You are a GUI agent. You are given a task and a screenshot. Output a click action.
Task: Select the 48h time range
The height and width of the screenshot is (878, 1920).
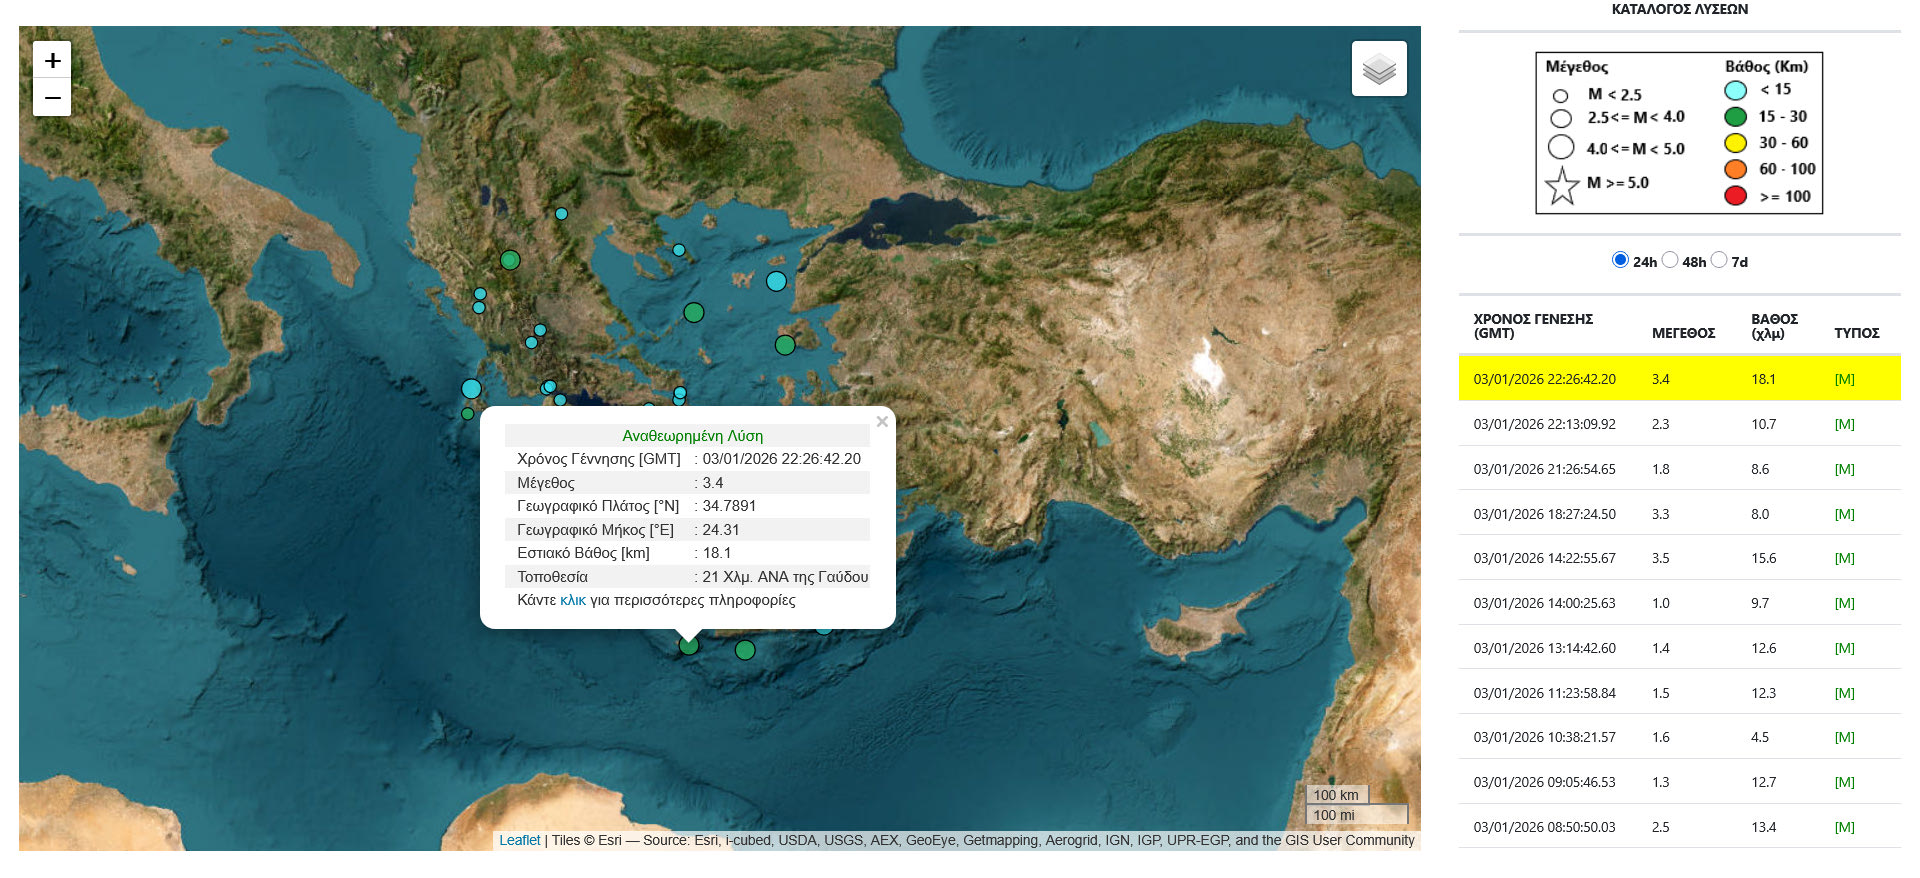pyautogui.click(x=1670, y=260)
